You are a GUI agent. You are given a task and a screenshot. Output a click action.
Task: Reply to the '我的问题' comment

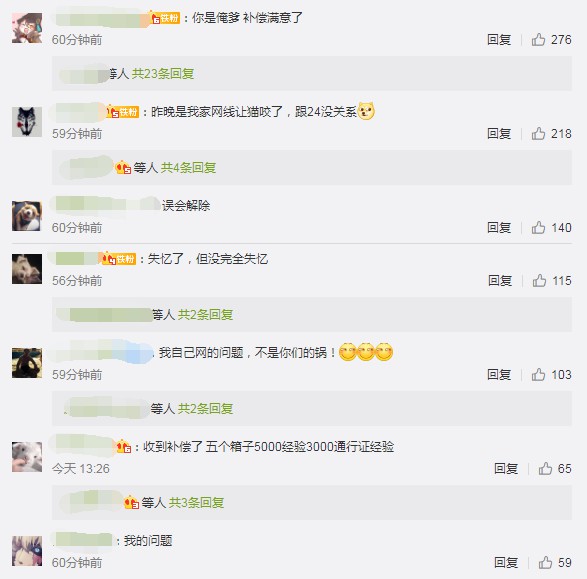coord(506,563)
